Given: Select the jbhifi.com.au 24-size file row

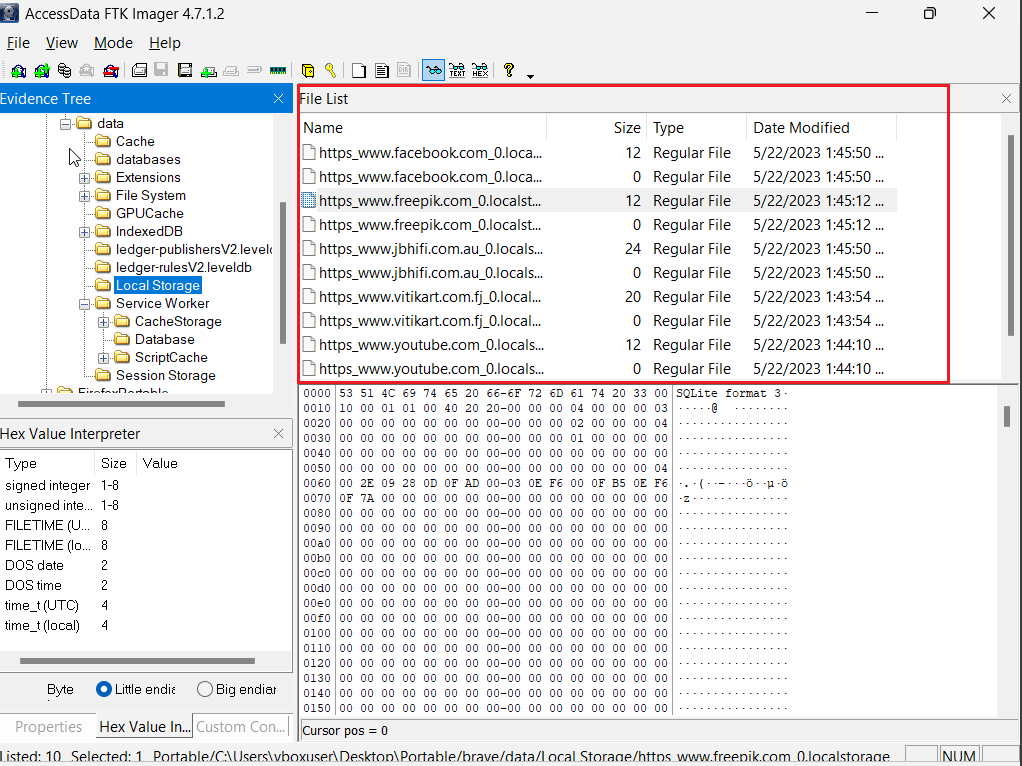Looking at the screenshot, I should coord(430,249).
